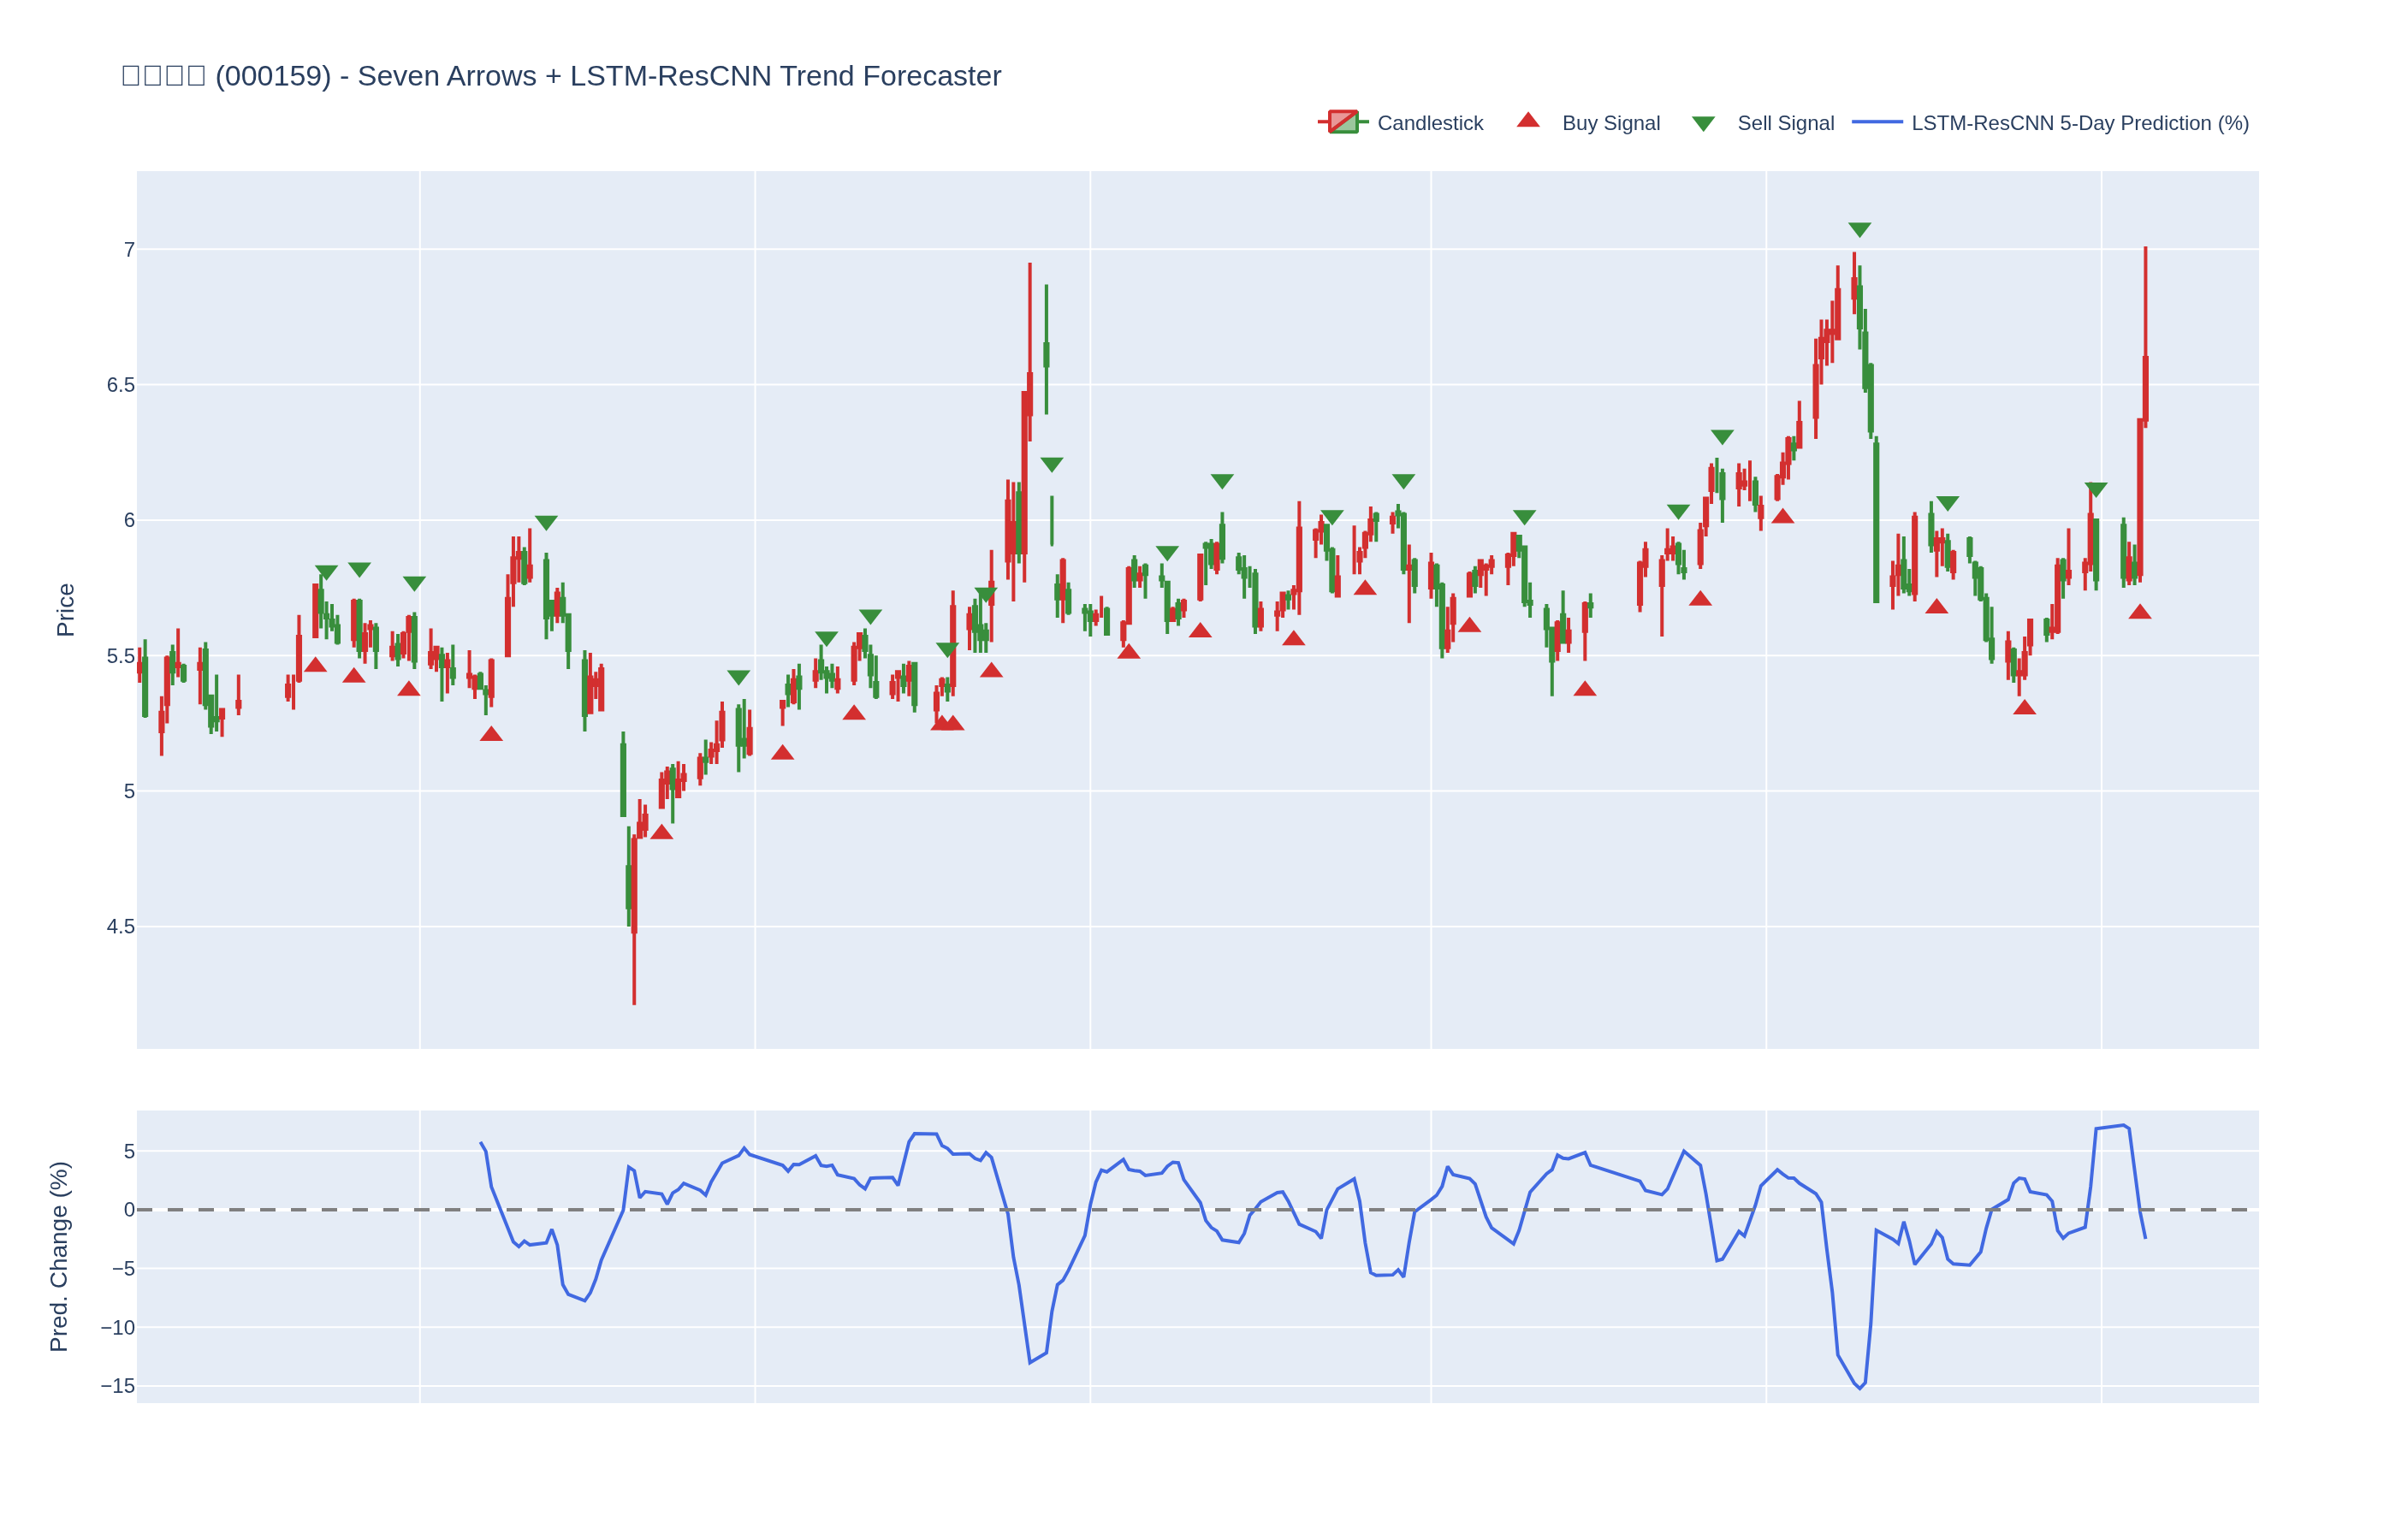Viewport: 2396px width, 1540px height.
Task: Click the 7 tick label on price axis
Action: (x=129, y=250)
